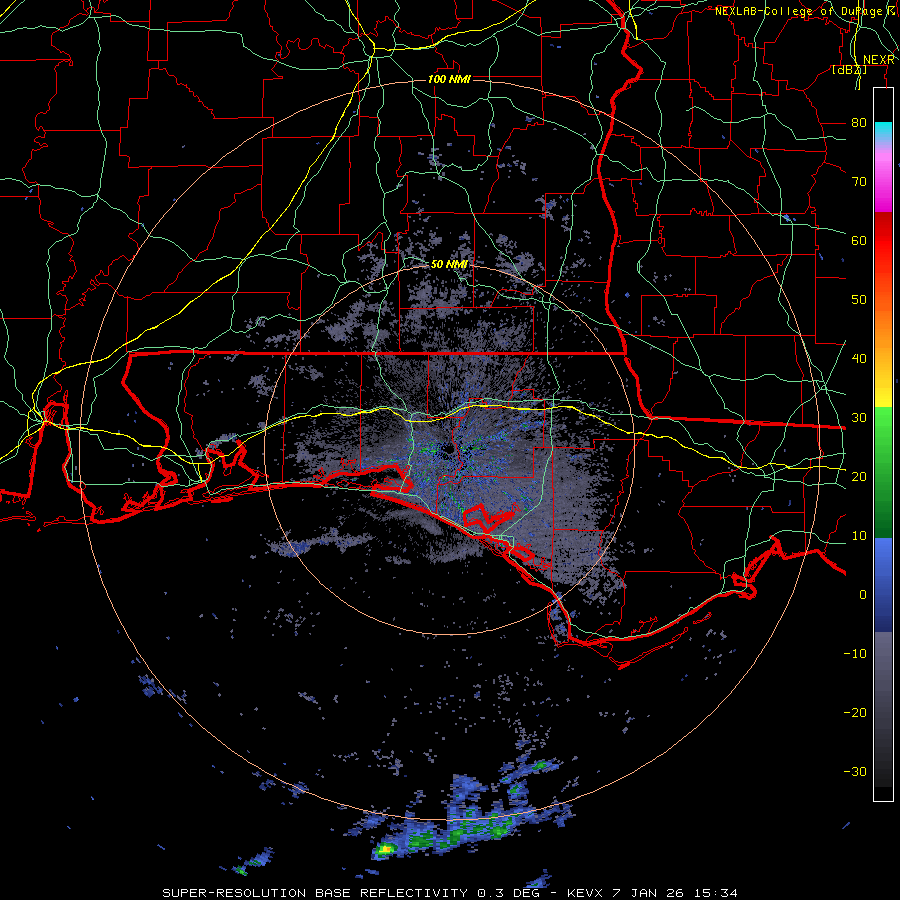Image resolution: width=900 pixels, height=900 pixels.
Task: Click the 70 value on the color scale
Action: pyautogui.click(x=859, y=181)
